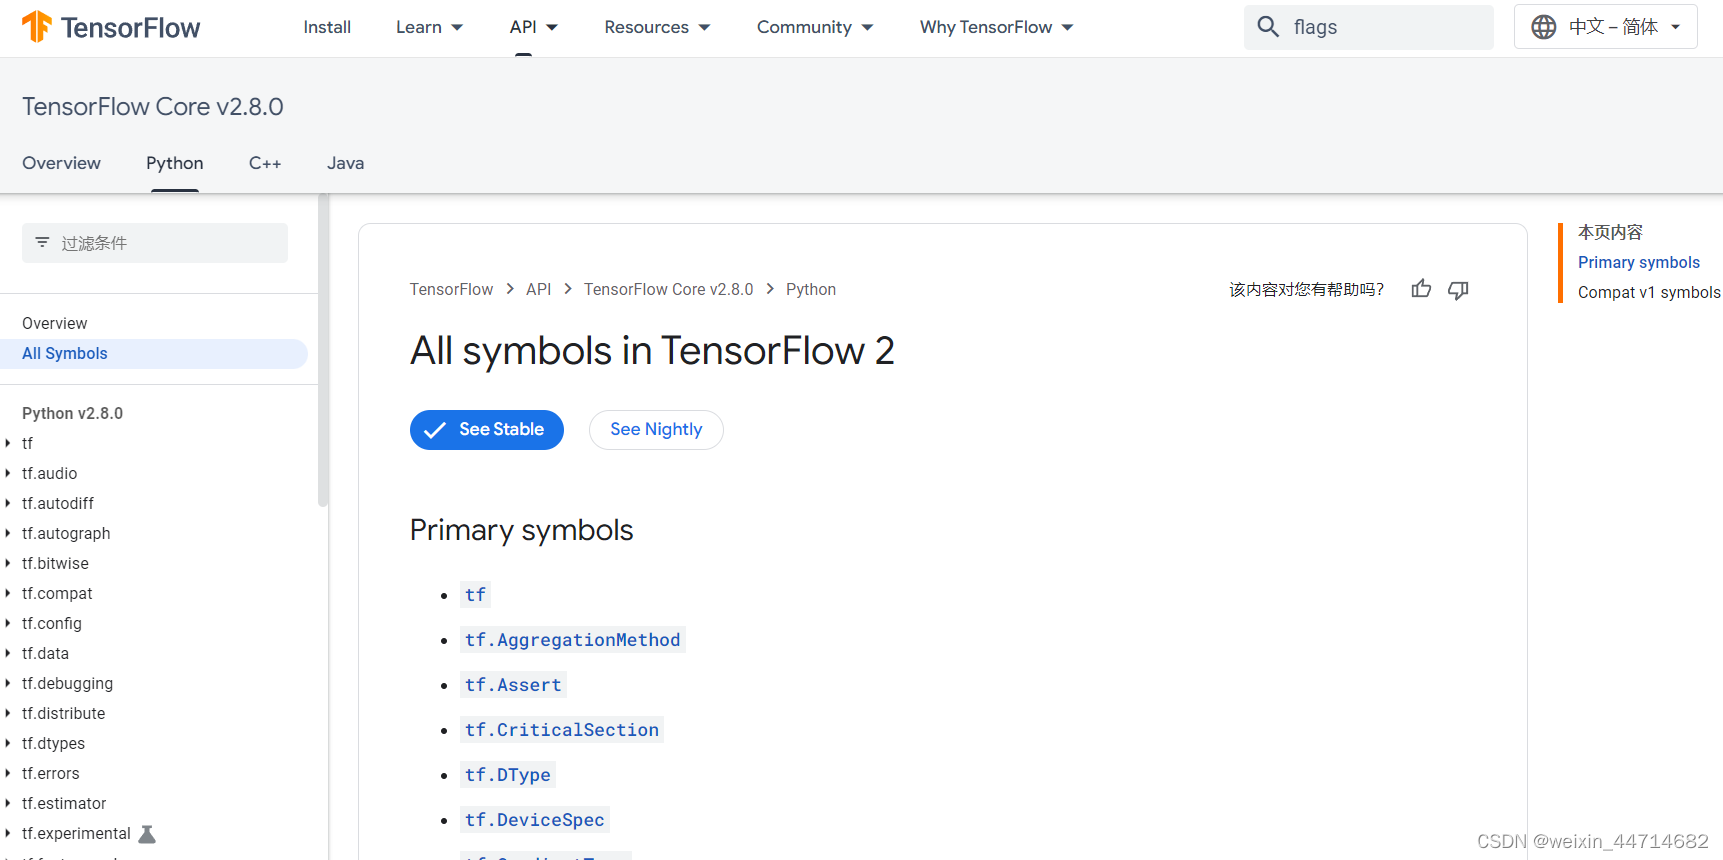This screenshot has width=1723, height=860.
Task: Open the tf symbol link in Primary symbols
Action: point(475,595)
